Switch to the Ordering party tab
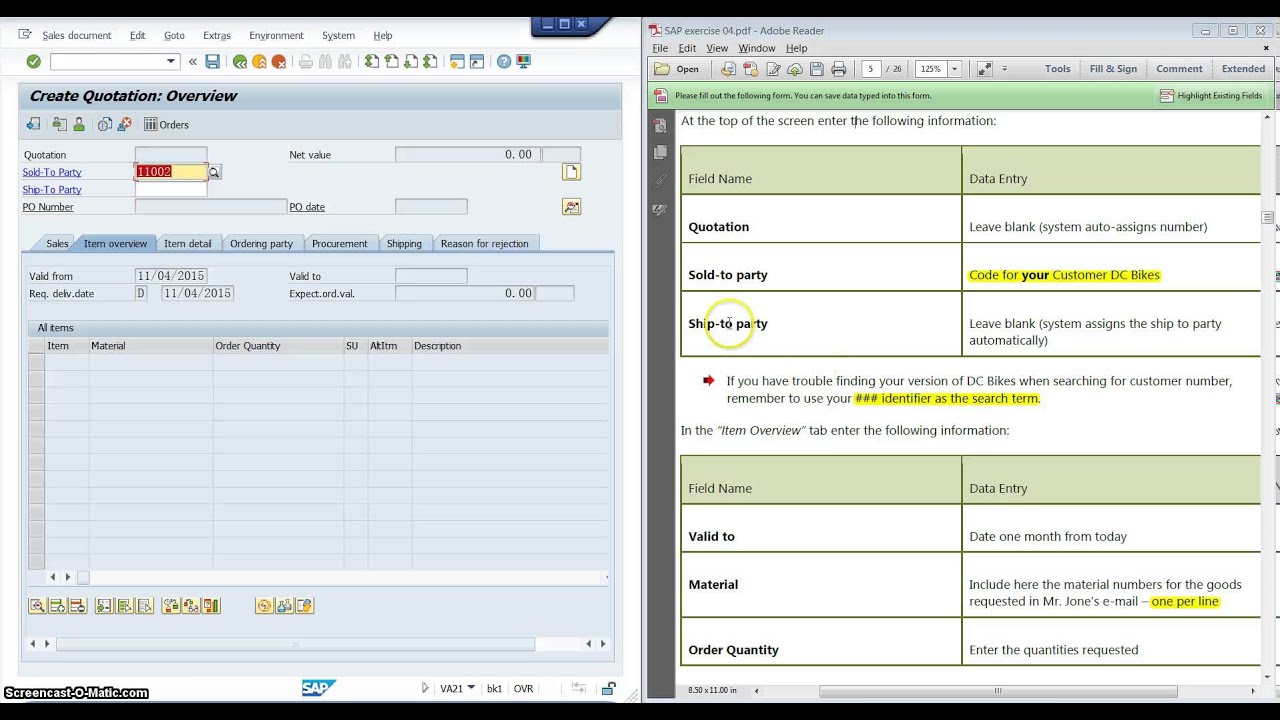 pyautogui.click(x=261, y=244)
